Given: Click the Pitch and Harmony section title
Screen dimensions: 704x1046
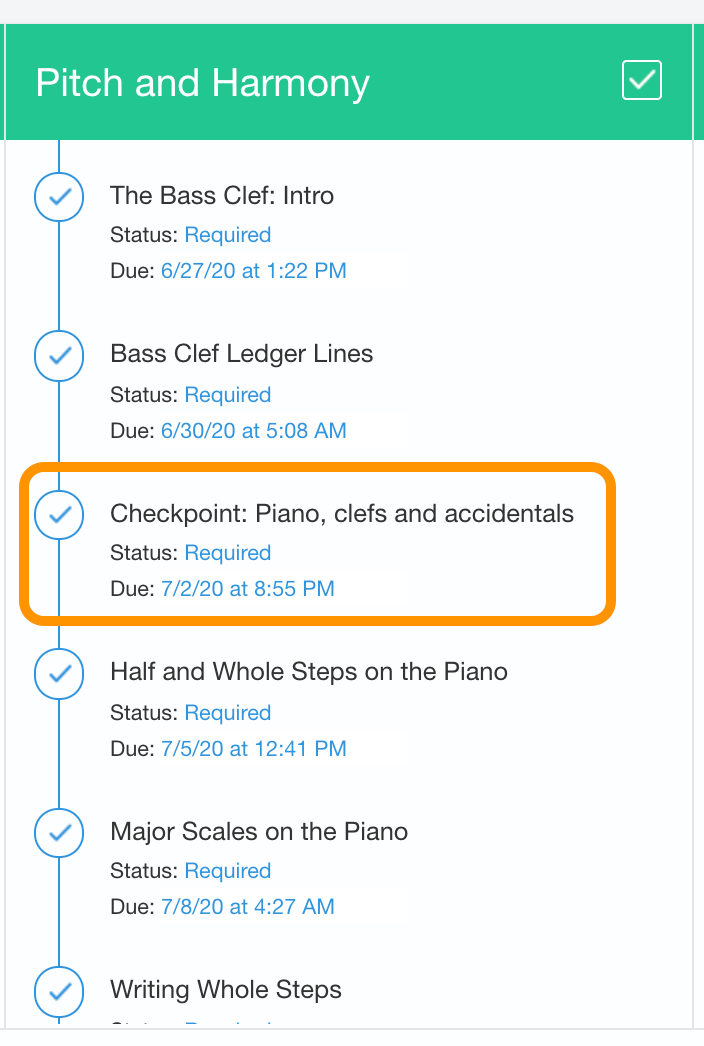Looking at the screenshot, I should coord(202,83).
